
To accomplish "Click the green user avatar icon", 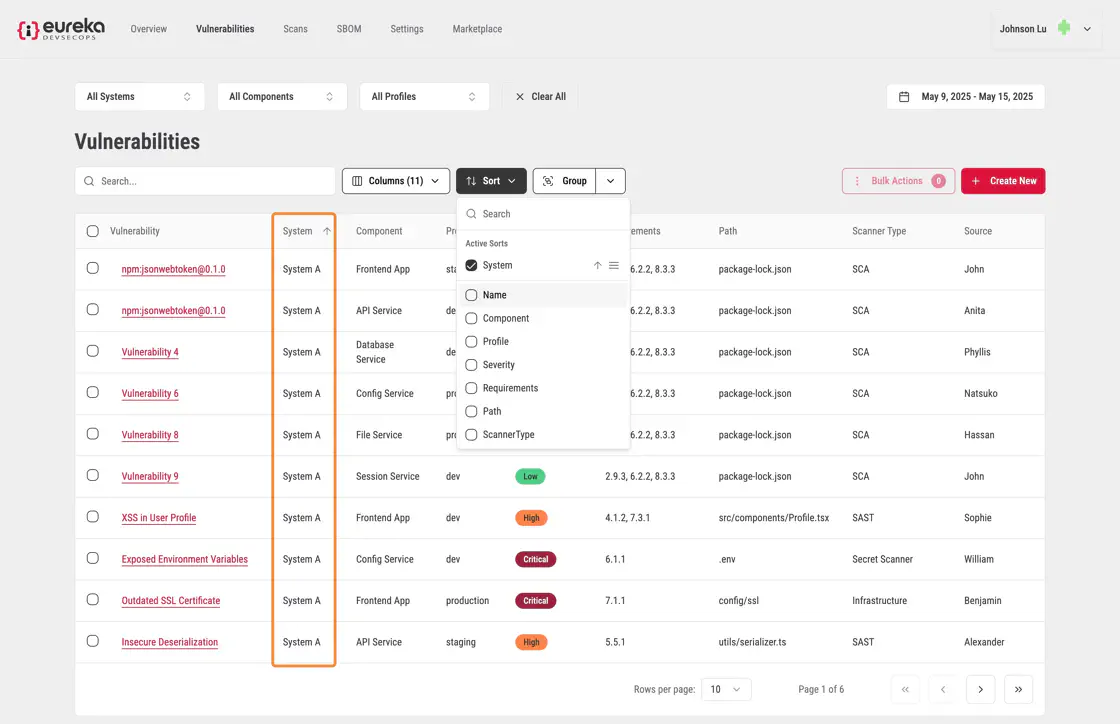I will [1064, 29].
